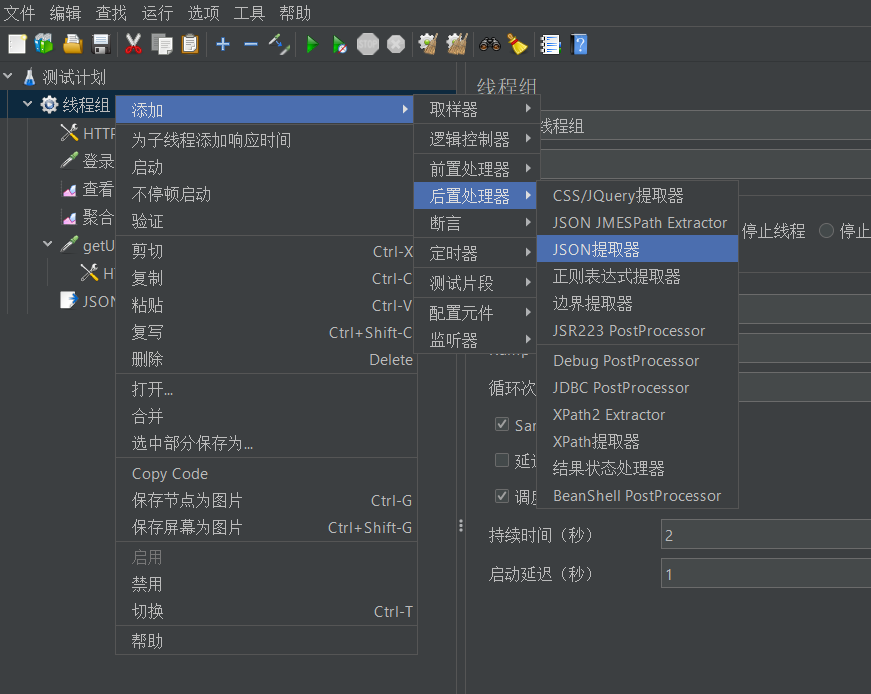This screenshot has height=694, width=871.
Task: Select the 停止 radio button after 停止线程
Action: pyautogui.click(x=826, y=230)
